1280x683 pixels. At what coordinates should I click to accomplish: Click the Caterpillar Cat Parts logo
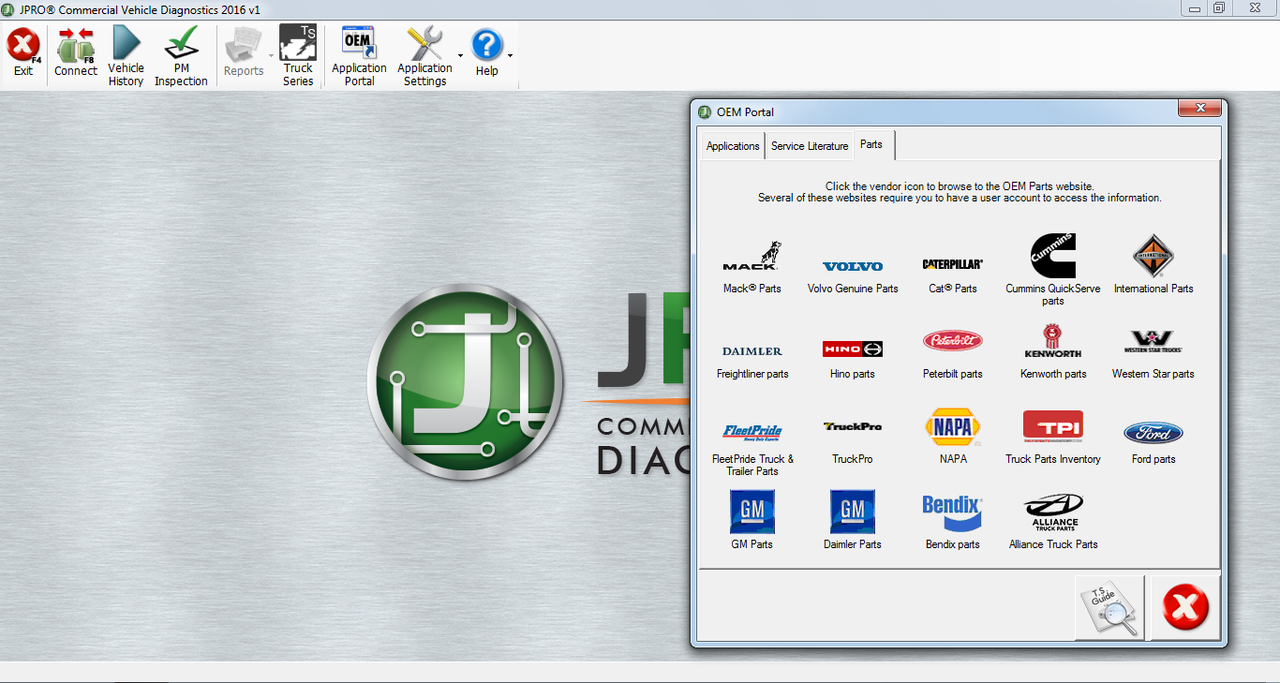pos(952,264)
